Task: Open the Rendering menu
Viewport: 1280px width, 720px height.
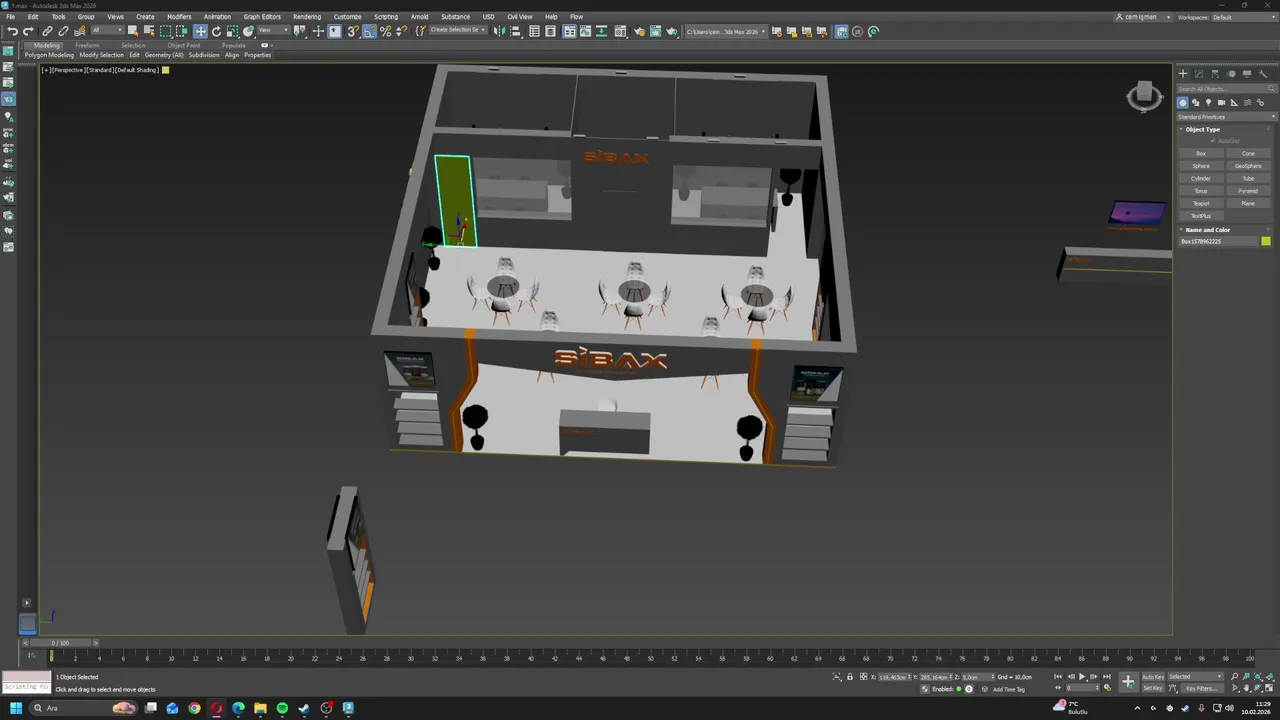Action: click(x=307, y=17)
